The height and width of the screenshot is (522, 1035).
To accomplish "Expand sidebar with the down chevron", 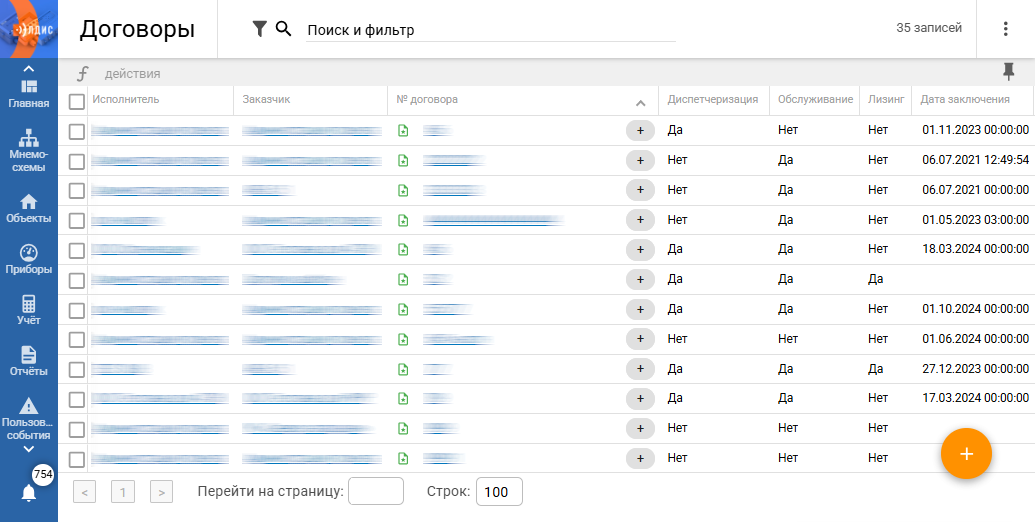I will pyautogui.click(x=29, y=449).
